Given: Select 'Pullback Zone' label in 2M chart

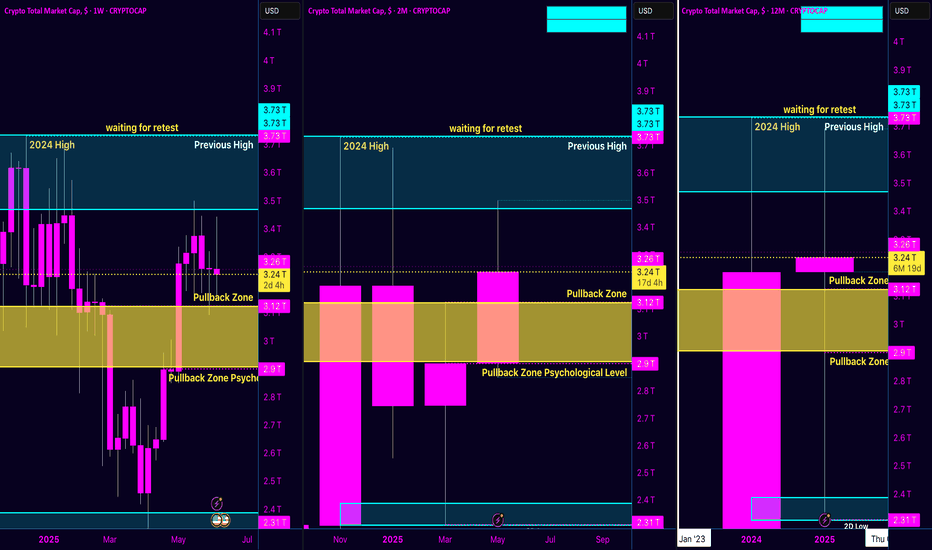Looking at the screenshot, I should [x=596, y=294].
